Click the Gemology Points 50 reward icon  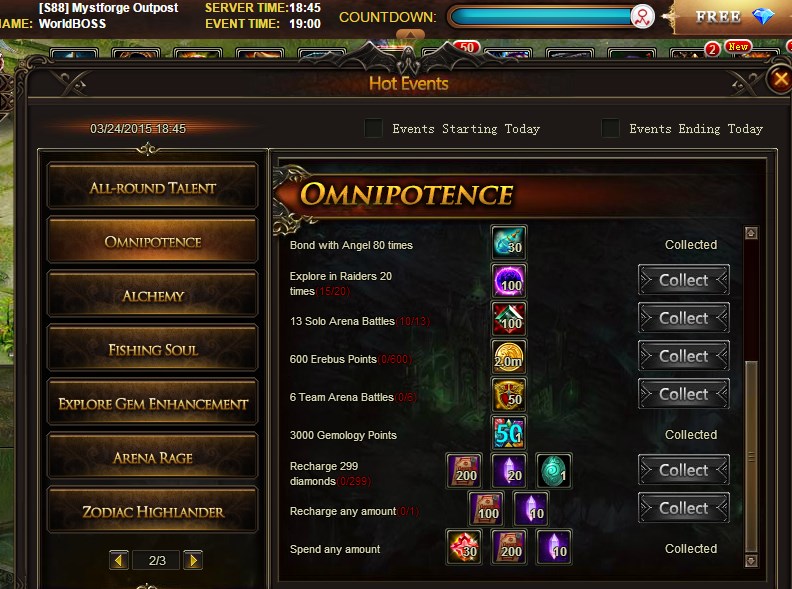[x=509, y=433]
